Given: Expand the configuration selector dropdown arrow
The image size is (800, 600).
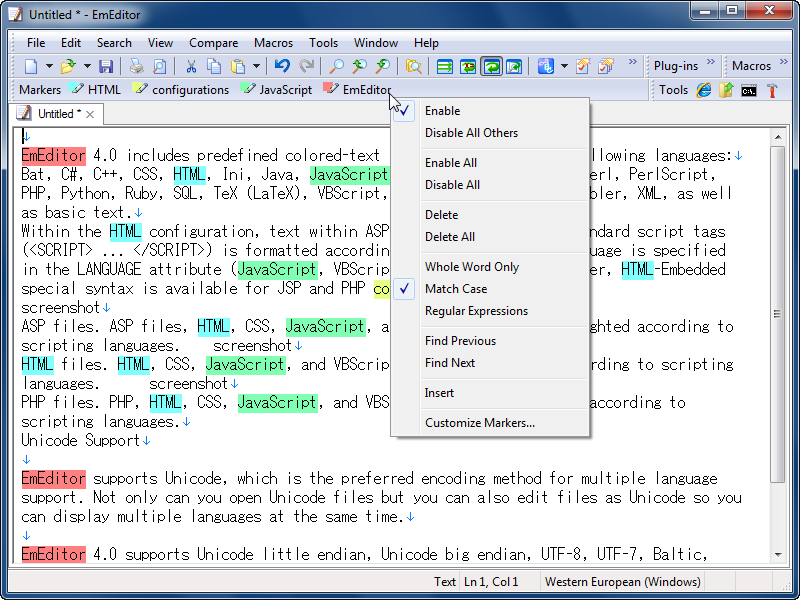Looking at the screenshot, I should pyautogui.click(x=564, y=66).
